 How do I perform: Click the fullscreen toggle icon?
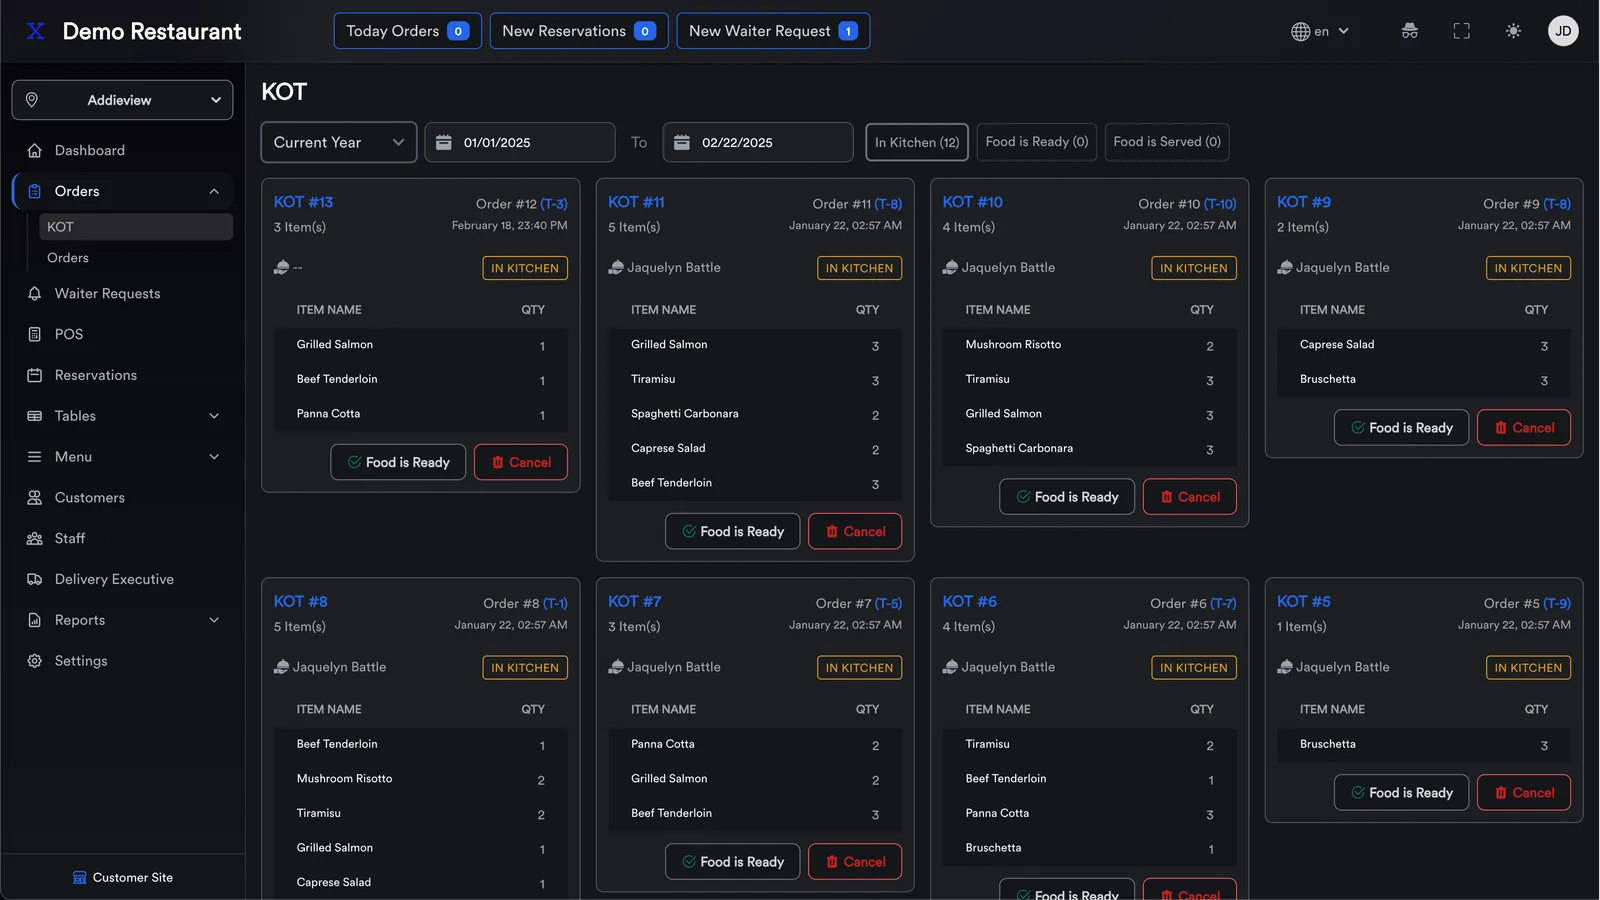pyautogui.click(x=1461, y=31)
